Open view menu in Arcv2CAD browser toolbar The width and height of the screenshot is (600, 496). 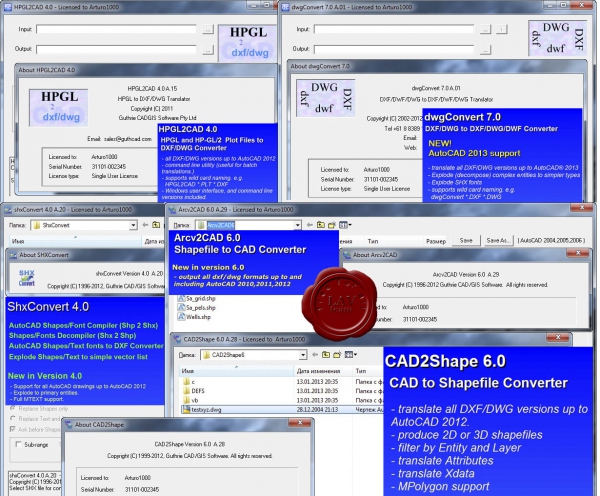[345, 225]
